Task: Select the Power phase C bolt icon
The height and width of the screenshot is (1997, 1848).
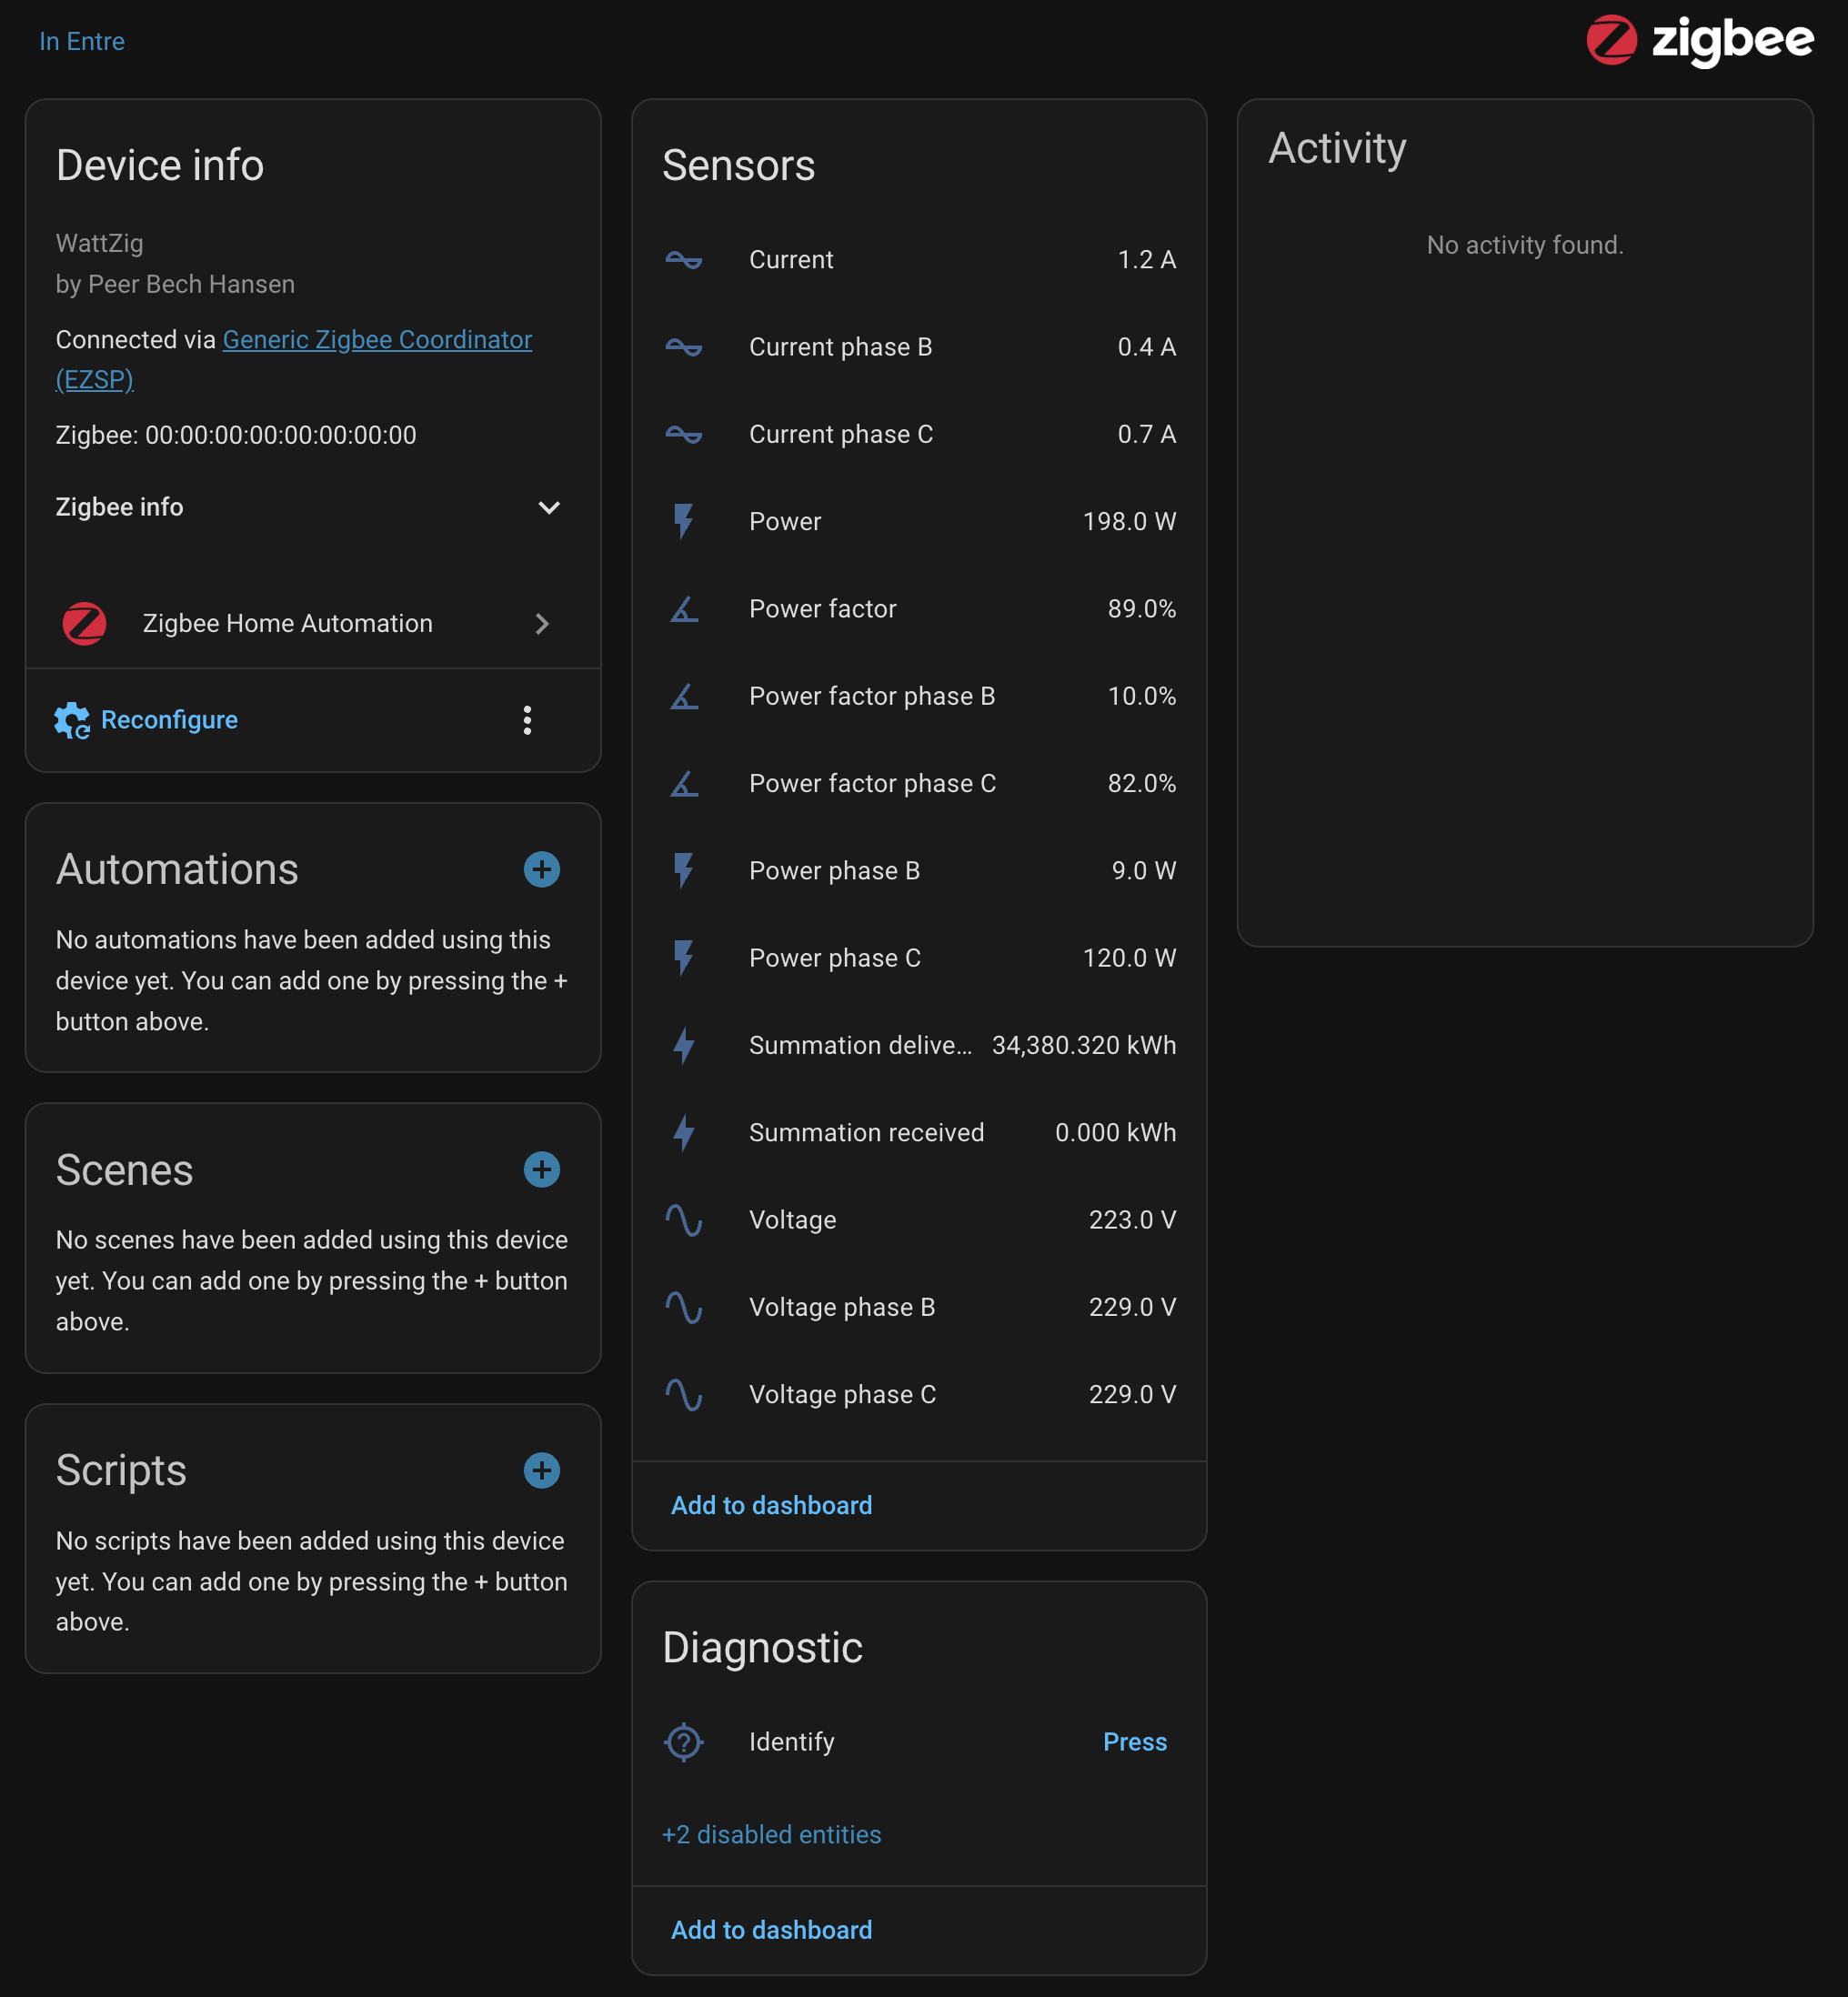Action: 684,957
